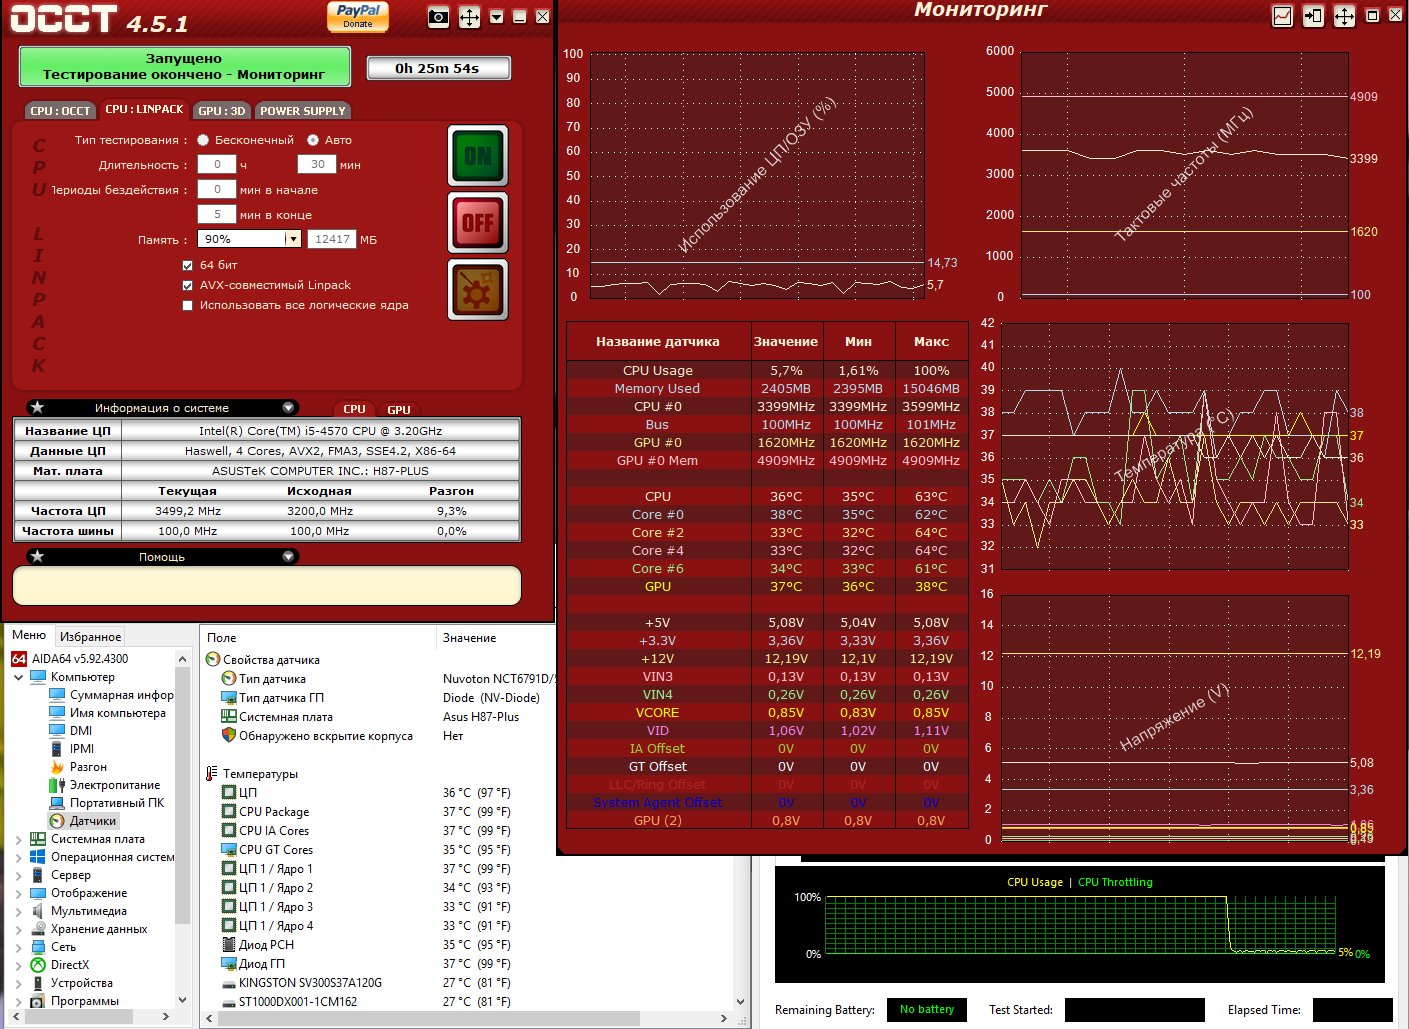Screen dimensions: 1409x1029
Task: Click the AIDA64 tree vertical scrollbar down arrow
Action: tap(182, 999)
